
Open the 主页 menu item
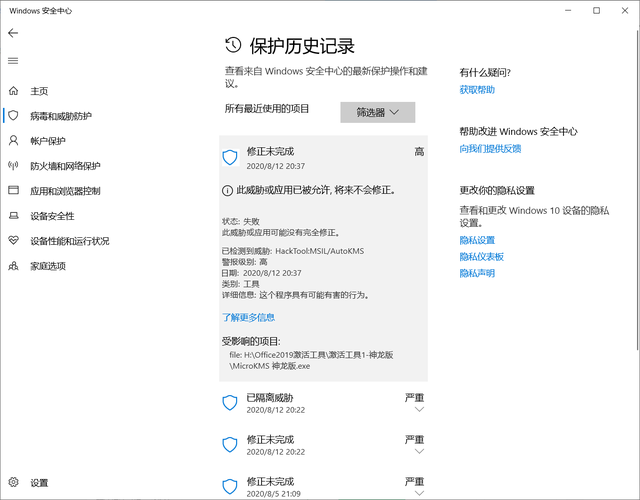39,91
